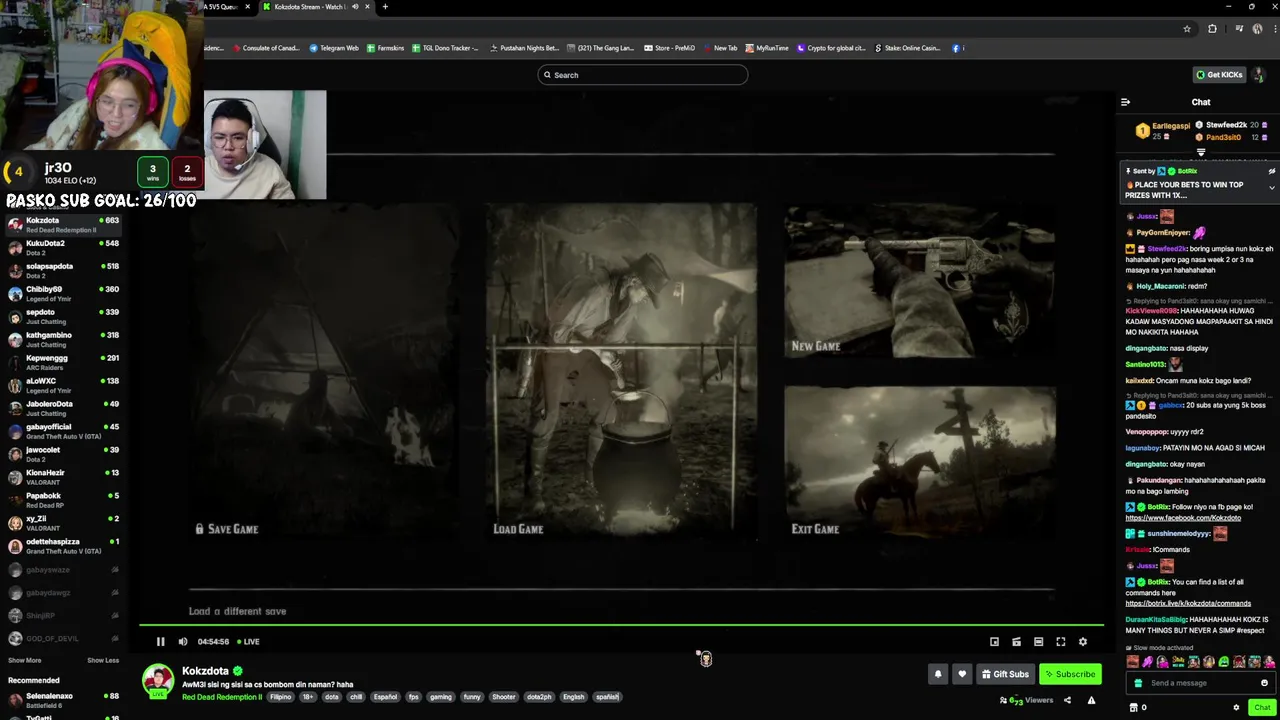Jump to LIVE indicator in player

[x=248, y=642]
